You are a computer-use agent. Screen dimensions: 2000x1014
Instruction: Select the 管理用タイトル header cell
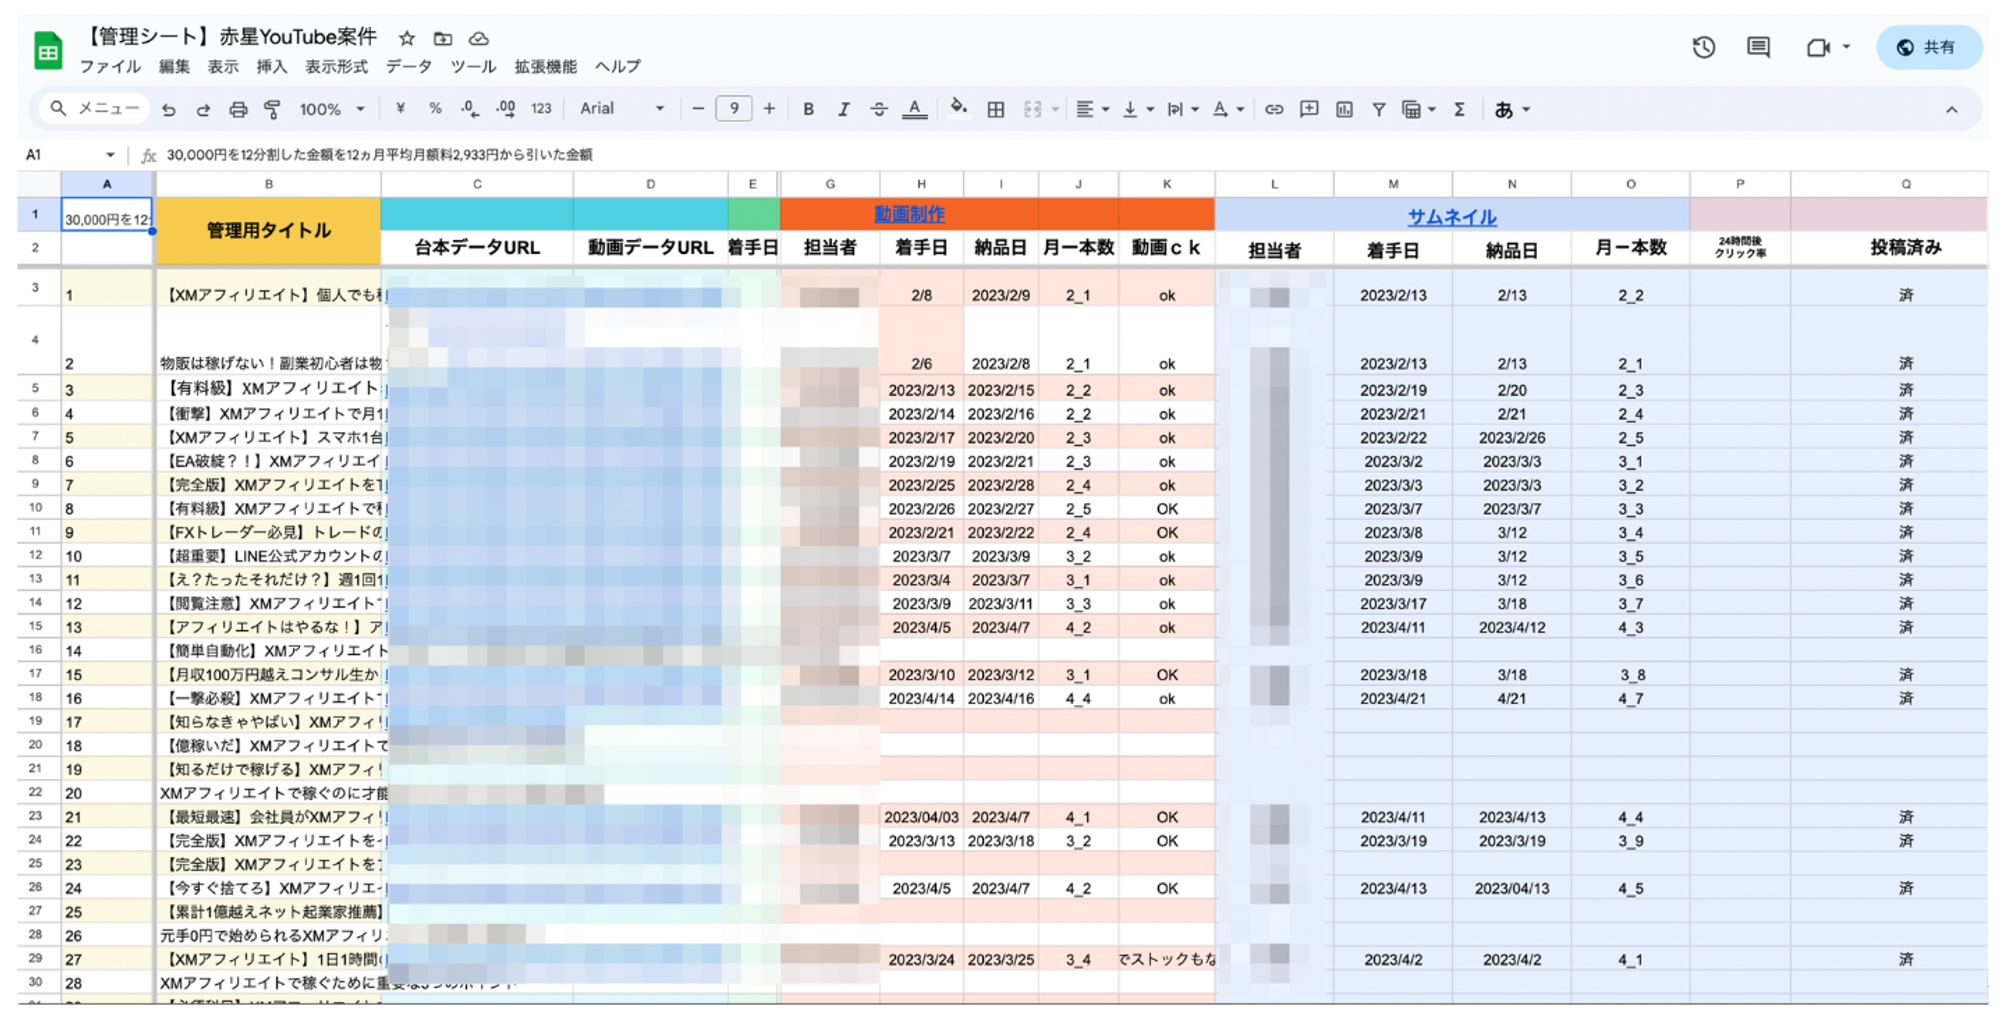coord(268,231)
